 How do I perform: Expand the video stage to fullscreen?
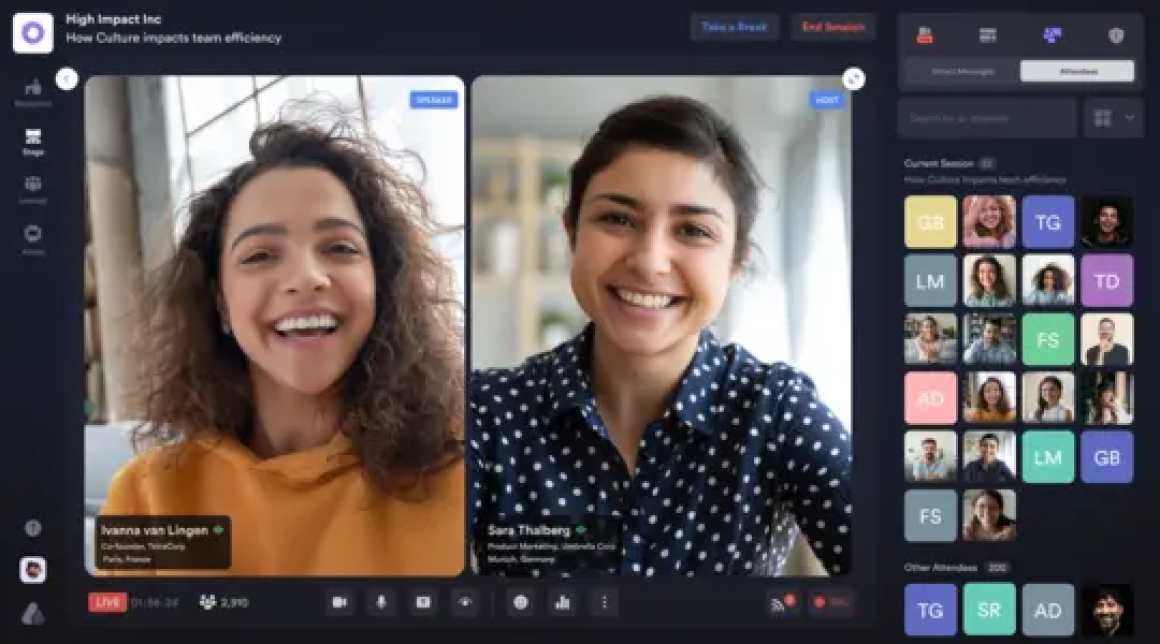click(x=854, y=78)
